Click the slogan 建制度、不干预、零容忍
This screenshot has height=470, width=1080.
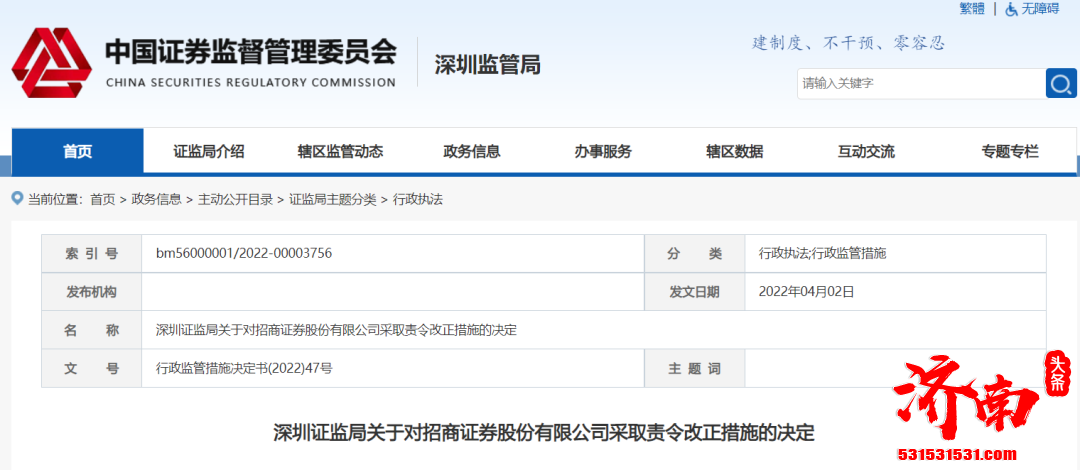[848, 43]
